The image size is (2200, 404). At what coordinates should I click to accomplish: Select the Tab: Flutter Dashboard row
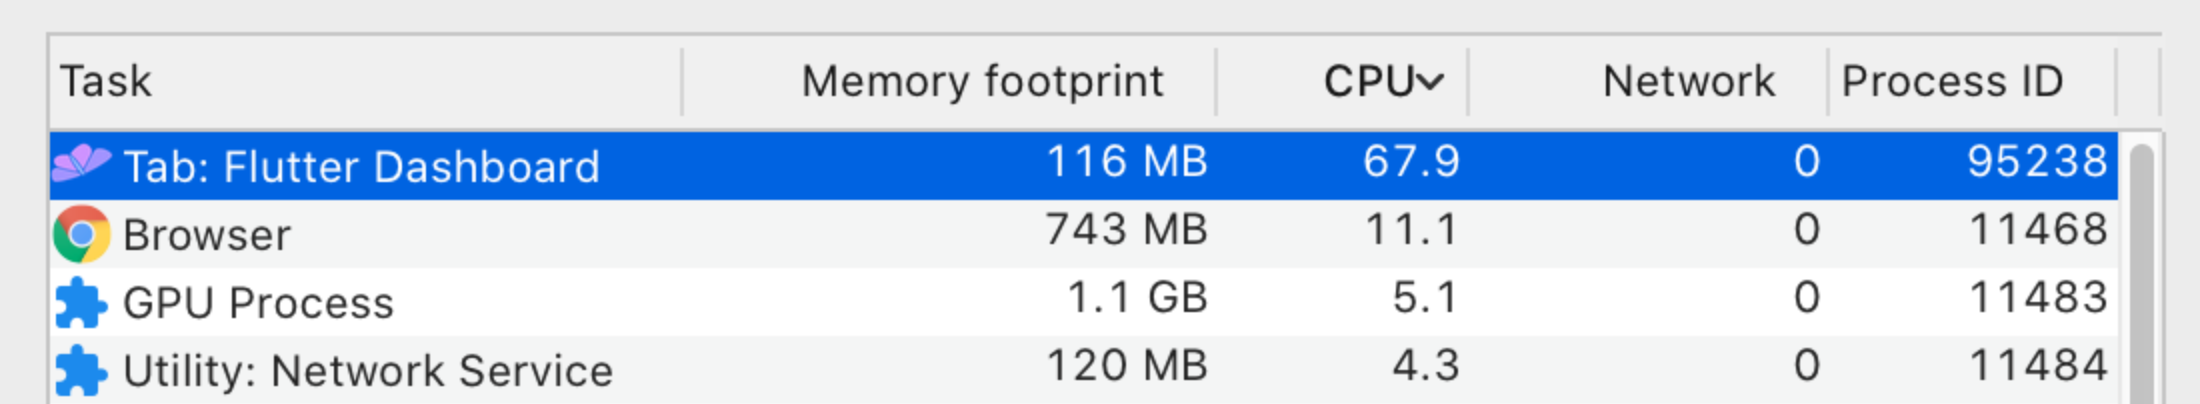pos(1084,165)
